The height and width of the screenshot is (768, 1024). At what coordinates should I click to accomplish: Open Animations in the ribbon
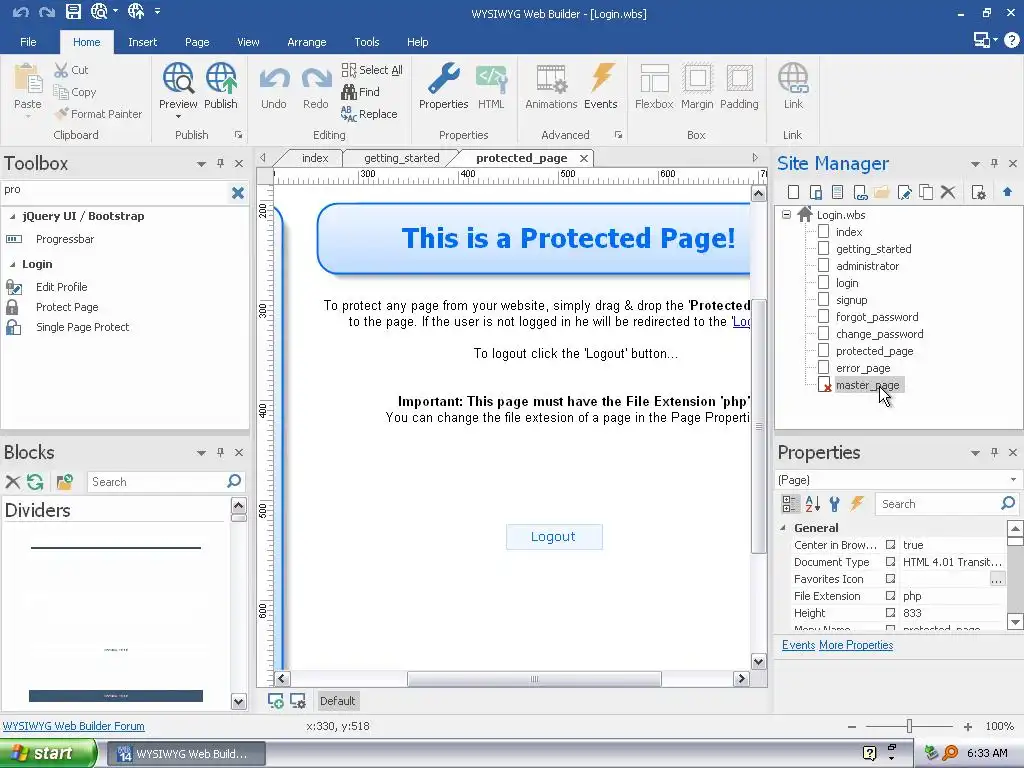(551, 78)
